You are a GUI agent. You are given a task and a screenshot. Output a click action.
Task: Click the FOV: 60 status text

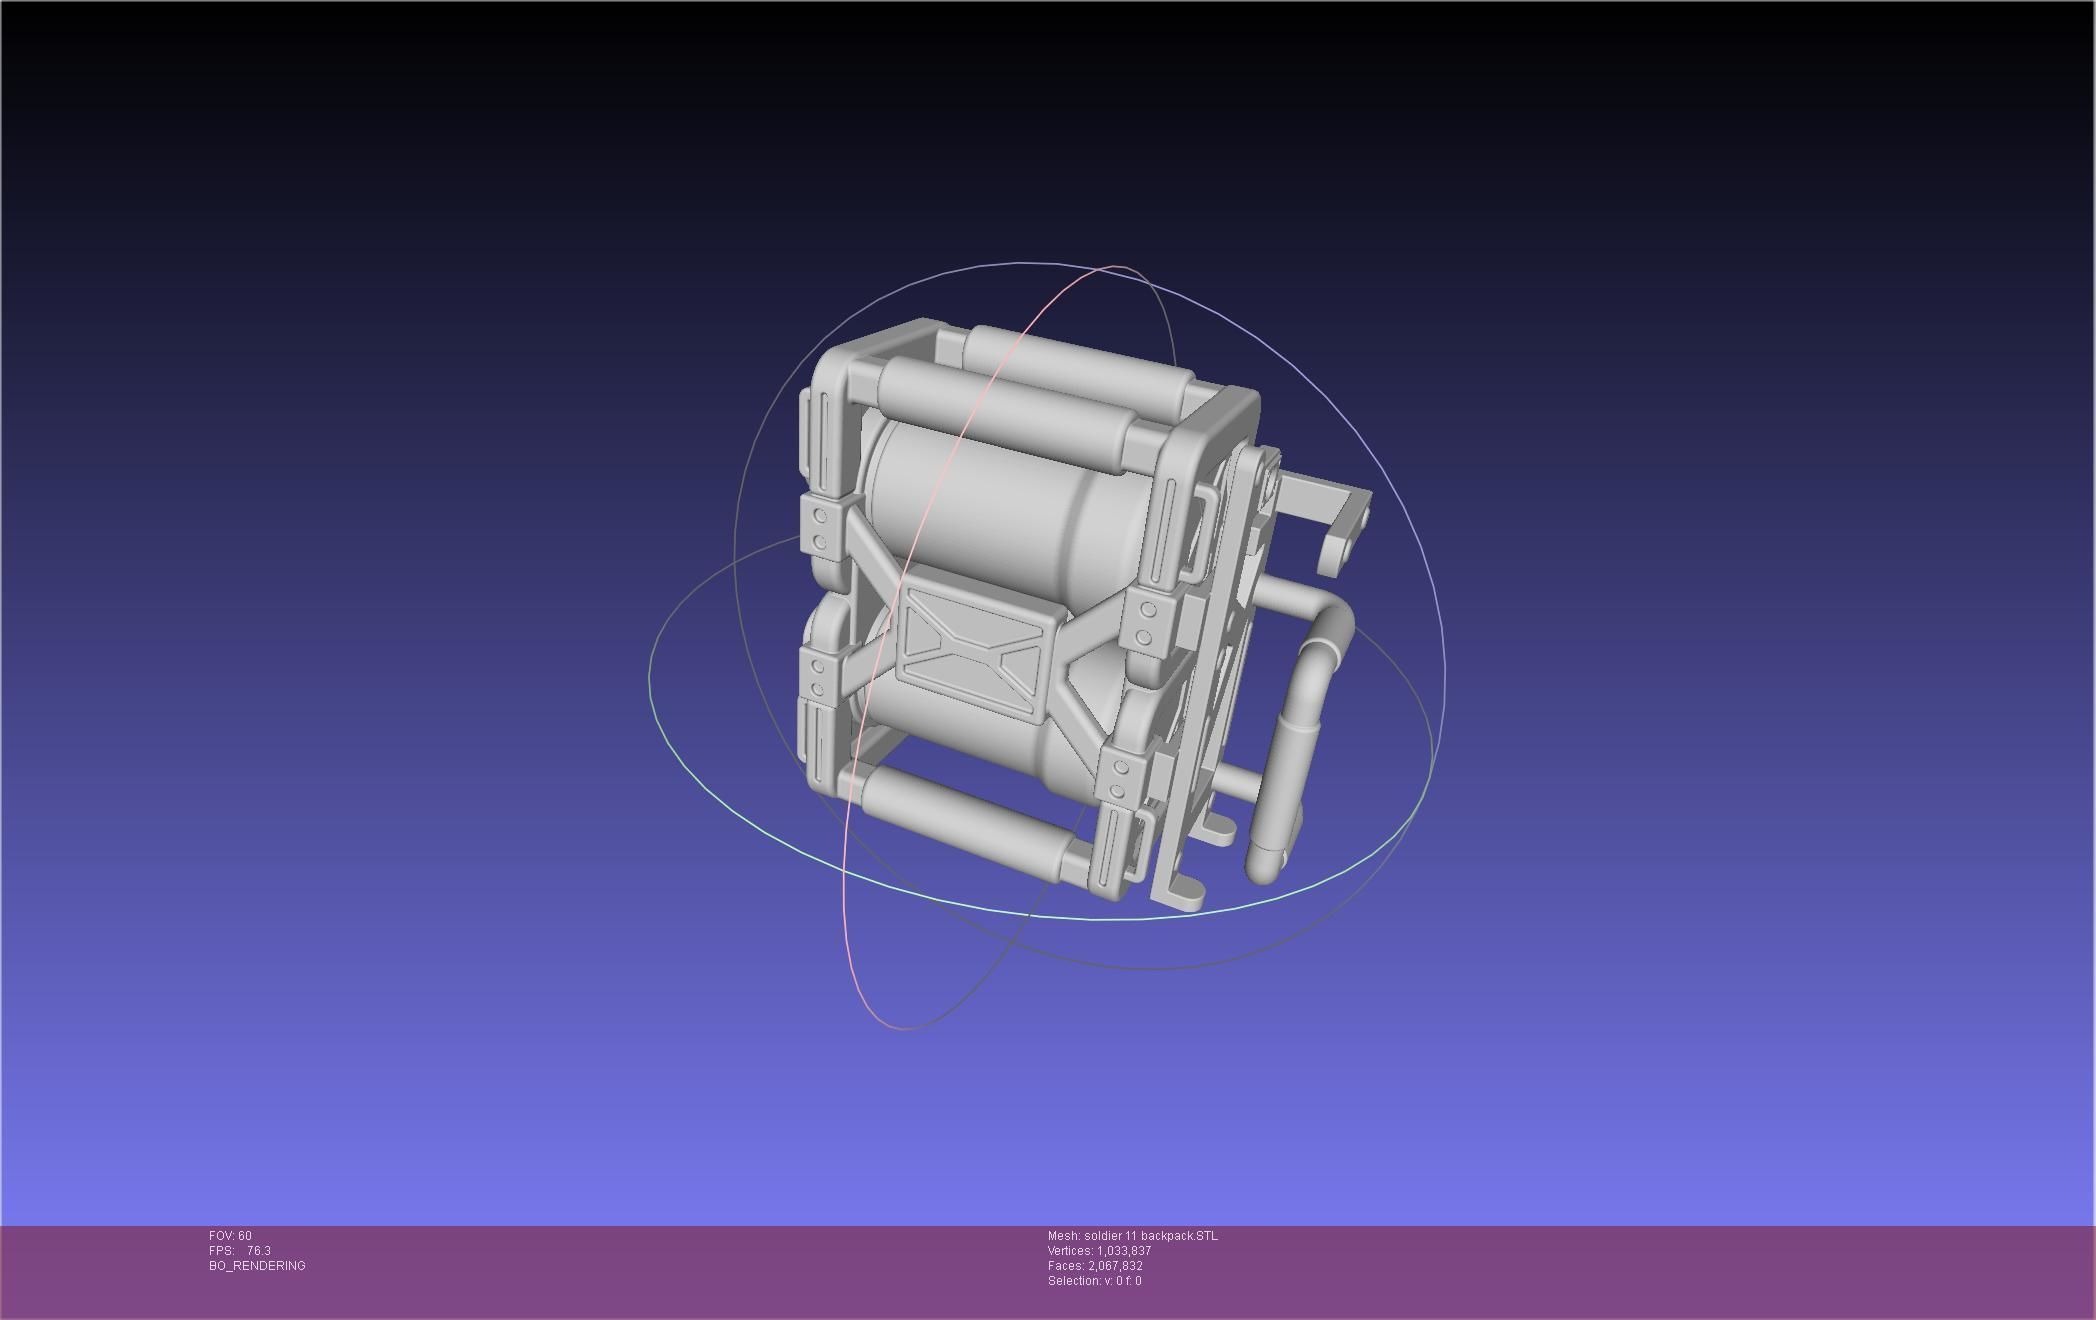[x=230, y=1236]
